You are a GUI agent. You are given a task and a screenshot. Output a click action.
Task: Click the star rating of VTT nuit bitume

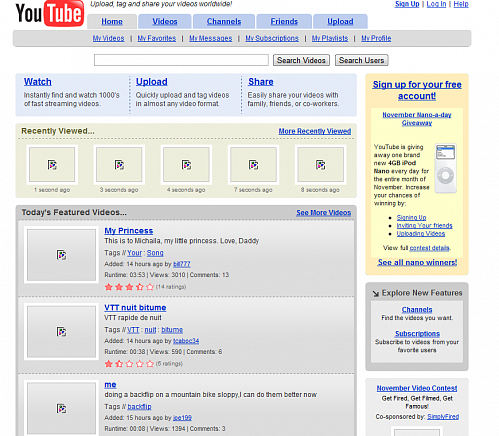pos(129,364)
